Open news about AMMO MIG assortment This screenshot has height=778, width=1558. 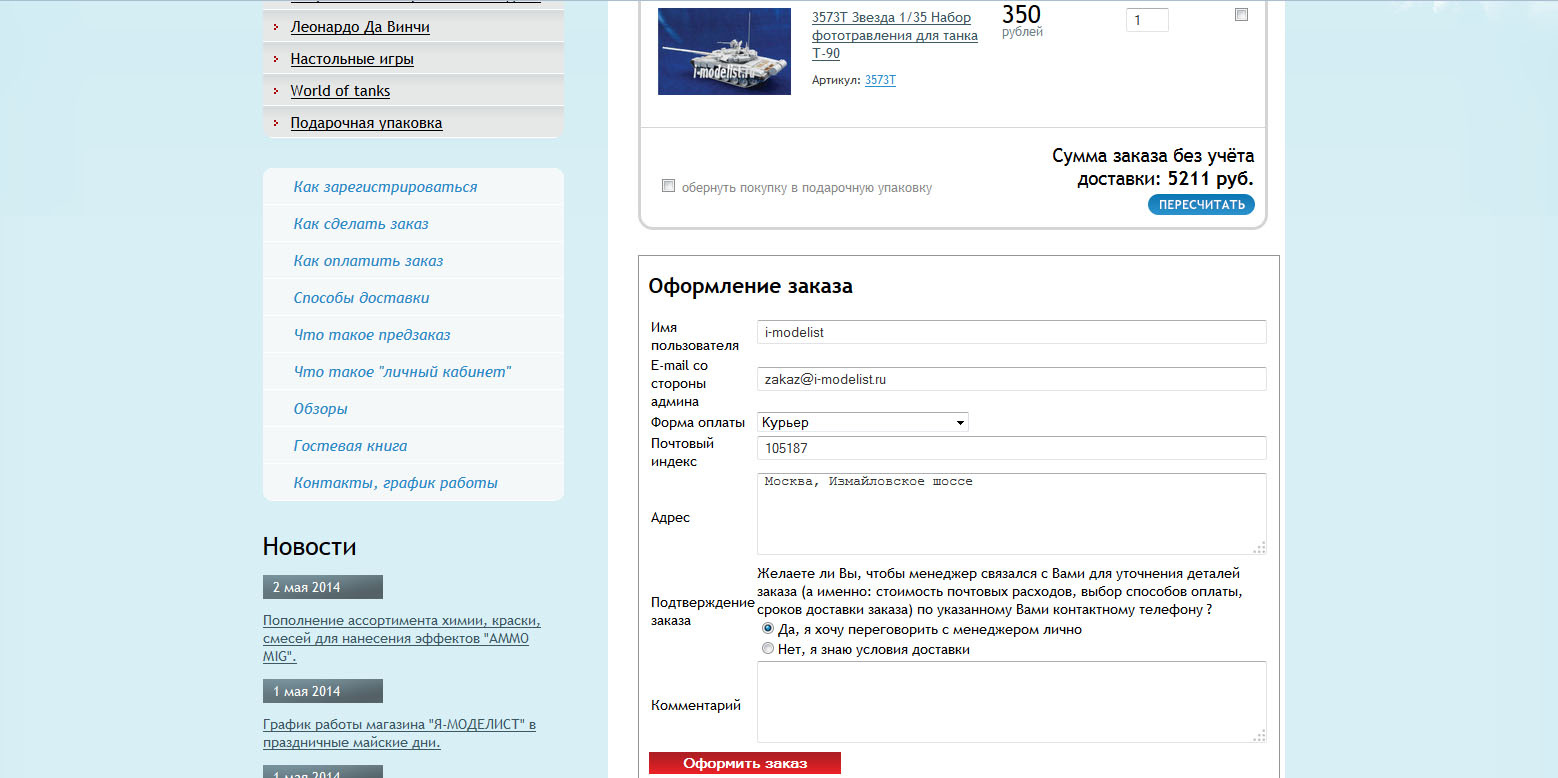click(x=402, y=638)
